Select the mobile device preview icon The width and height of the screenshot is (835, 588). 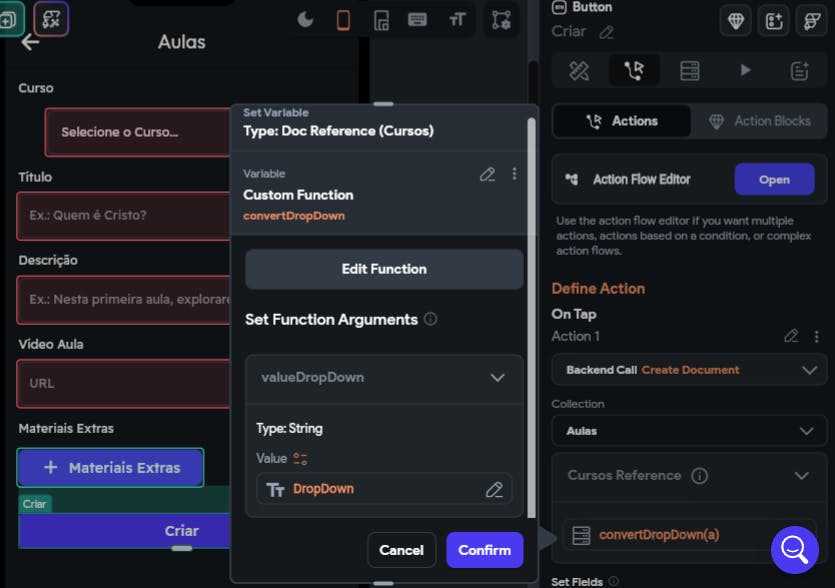pos(343,19)
